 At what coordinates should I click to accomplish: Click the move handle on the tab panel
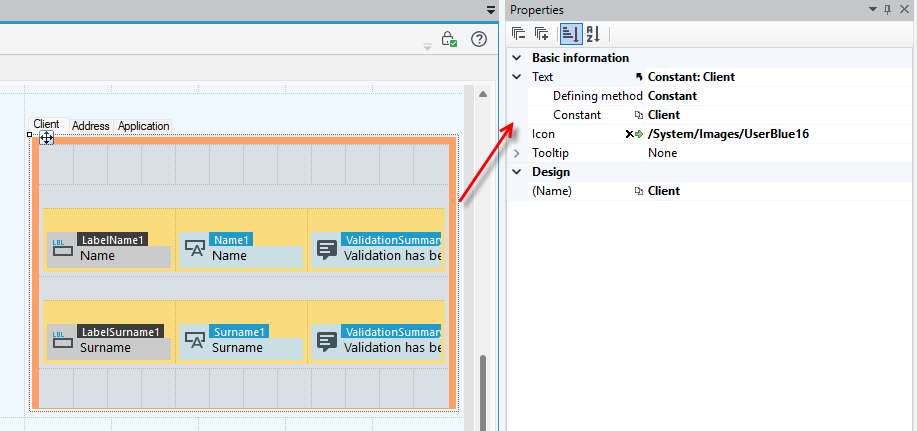click(x=46, y=138)
